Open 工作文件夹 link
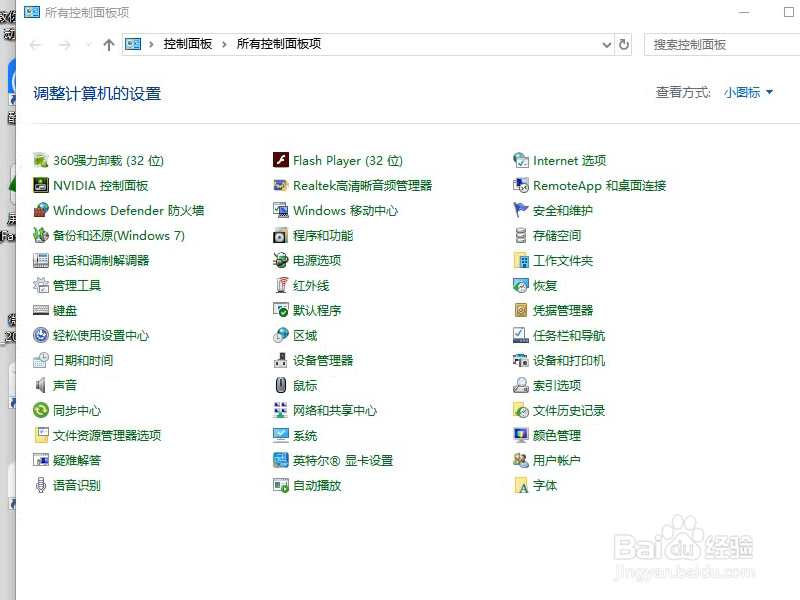 pyautogui.click(x=563, y=260)
